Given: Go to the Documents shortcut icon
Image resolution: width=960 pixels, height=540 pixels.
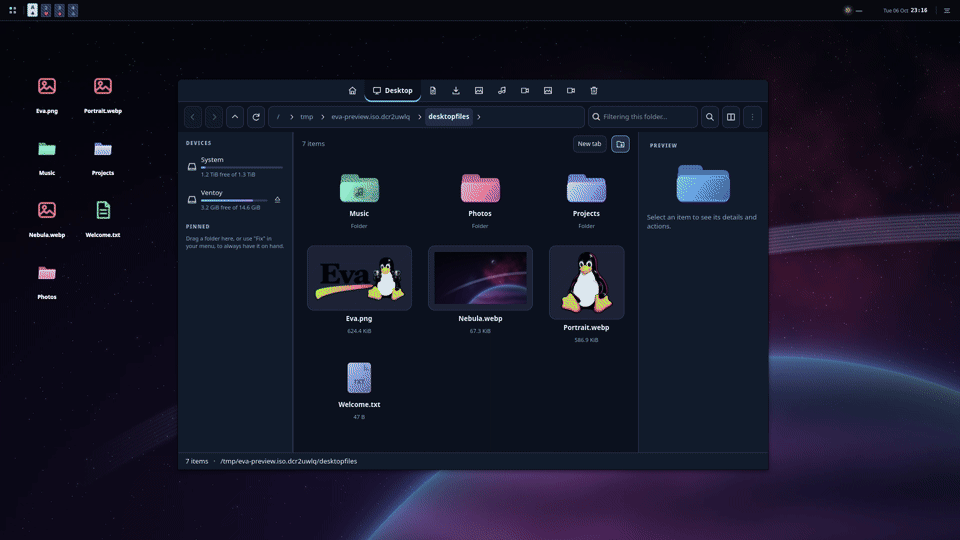Looking at the screenshot, I should (433, 91).
